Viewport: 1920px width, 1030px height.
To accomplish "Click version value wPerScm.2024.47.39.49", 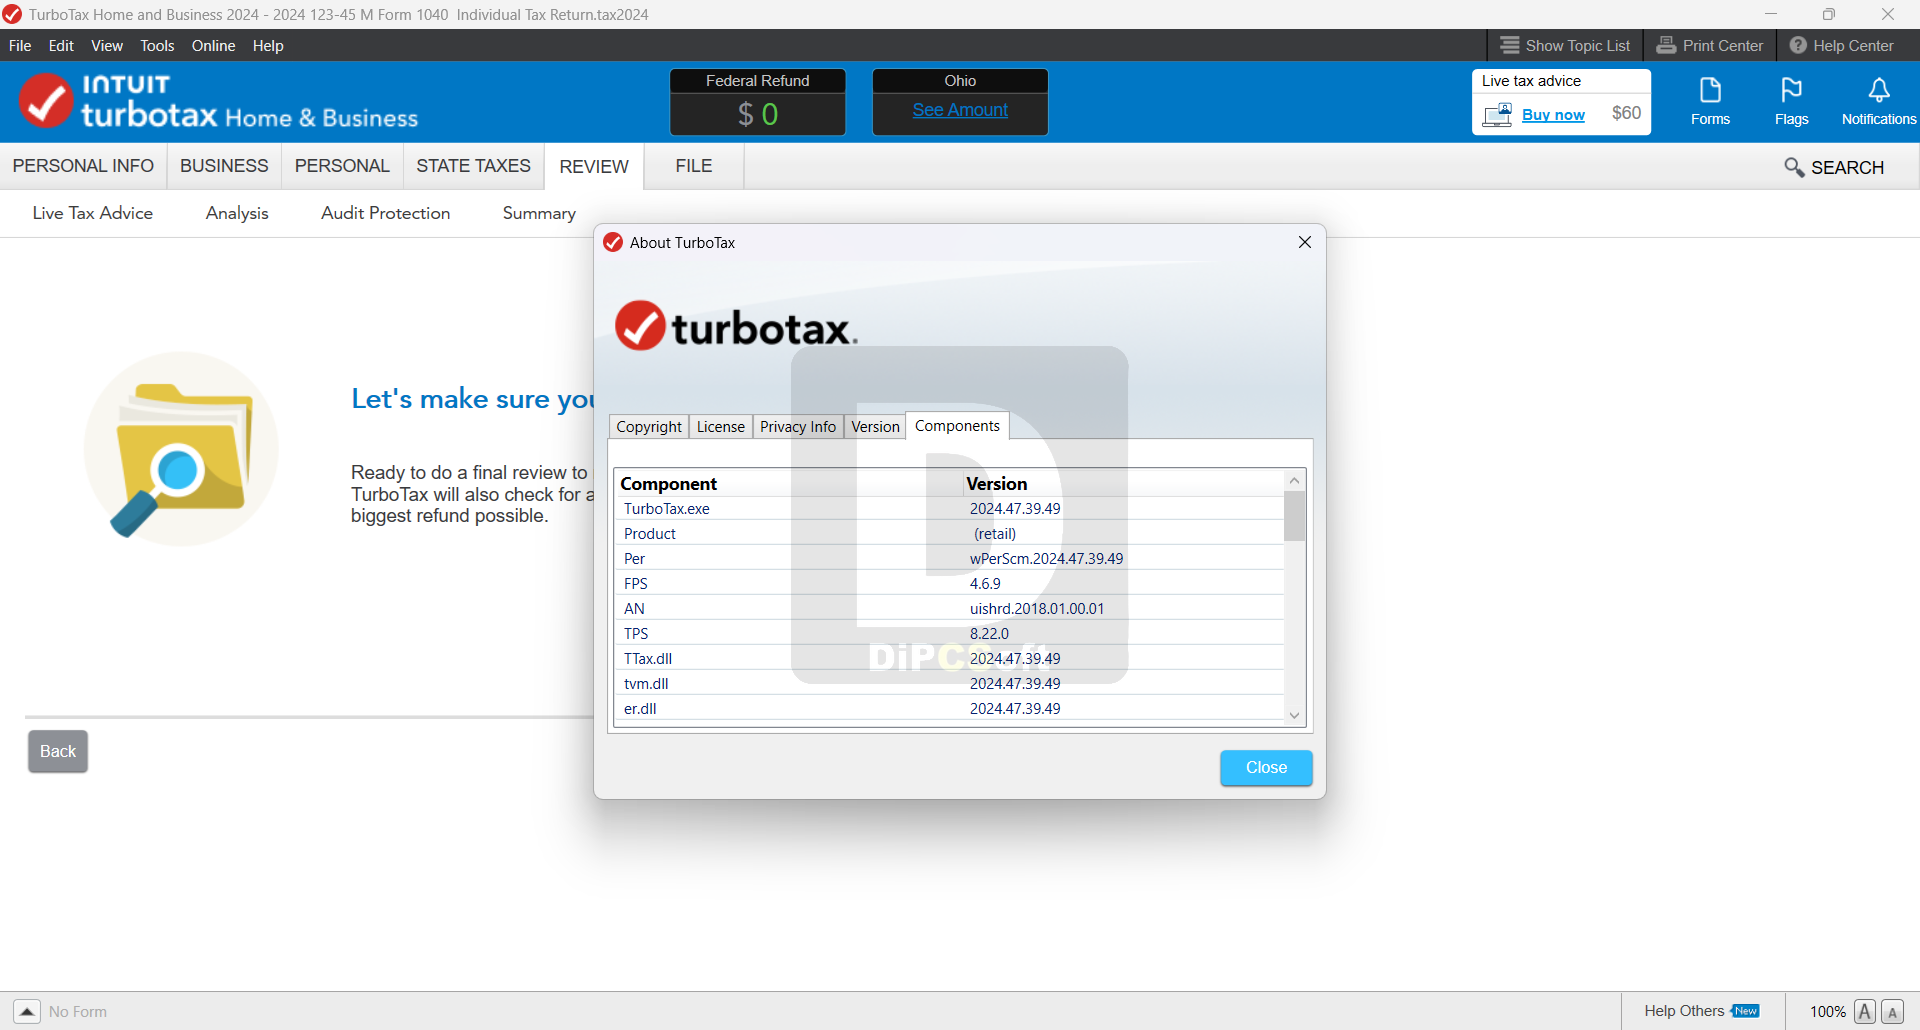I will coord(1046,558).
